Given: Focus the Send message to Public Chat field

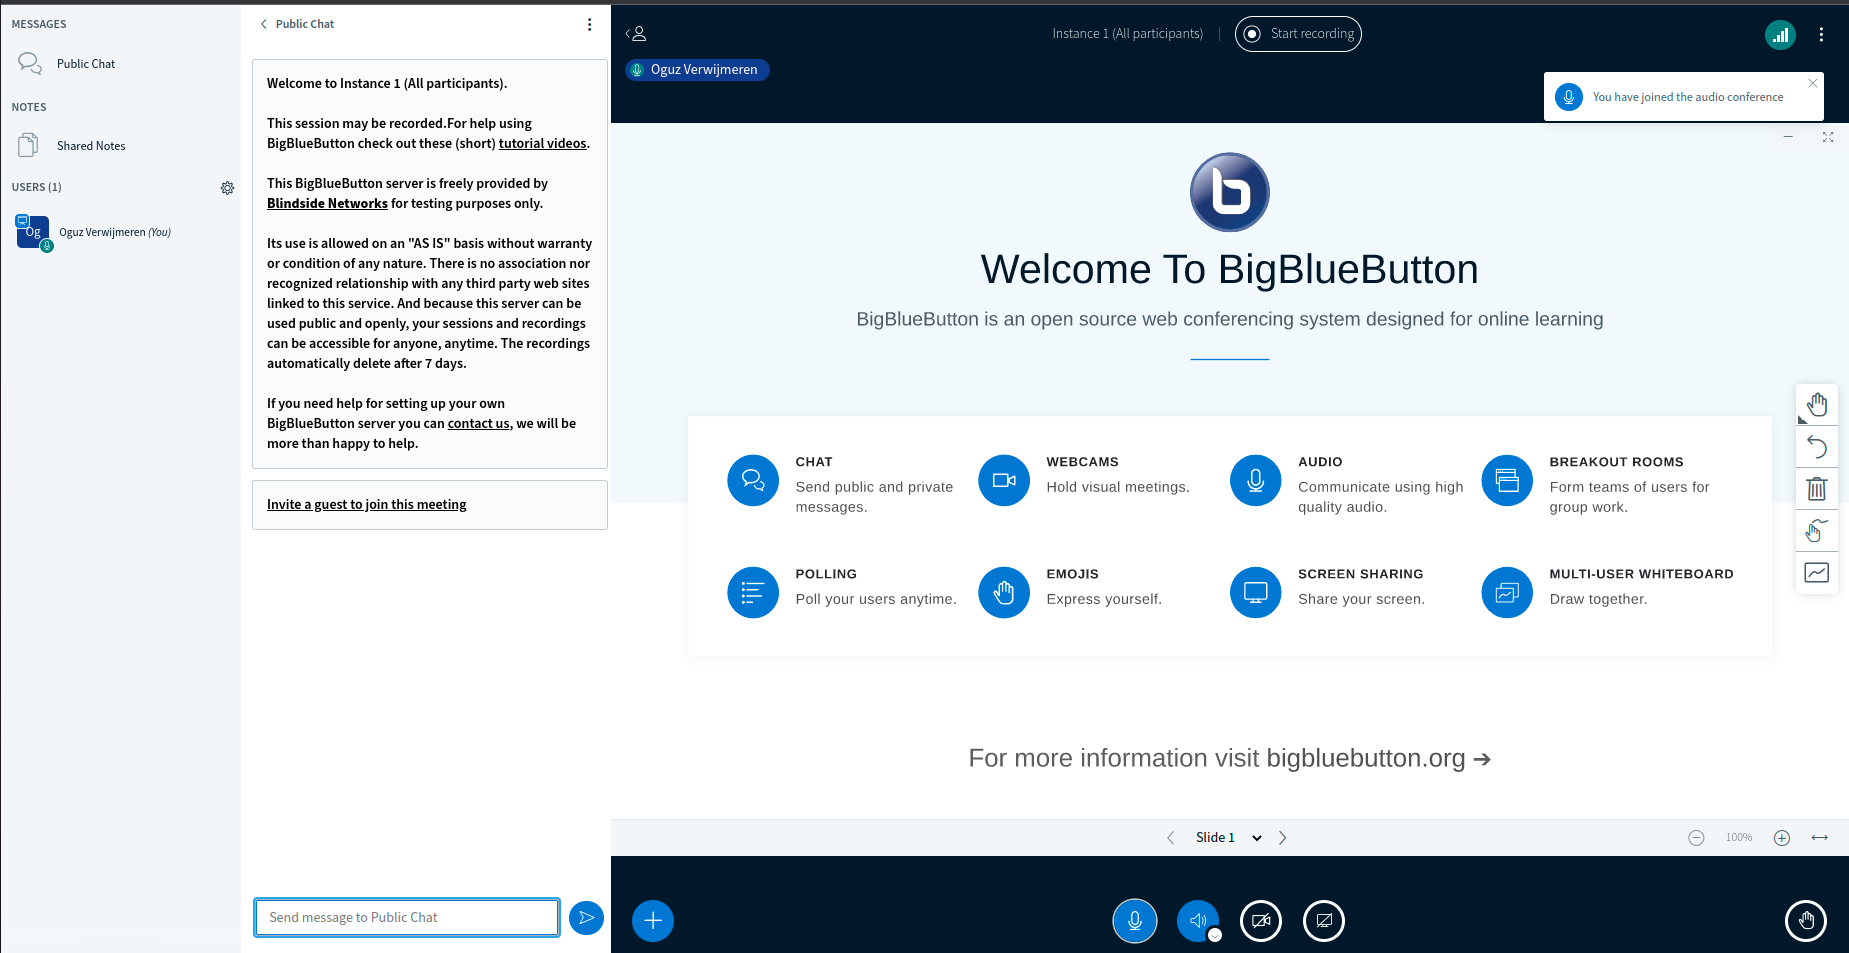Looking at the screenshot, I should point(407,917).
